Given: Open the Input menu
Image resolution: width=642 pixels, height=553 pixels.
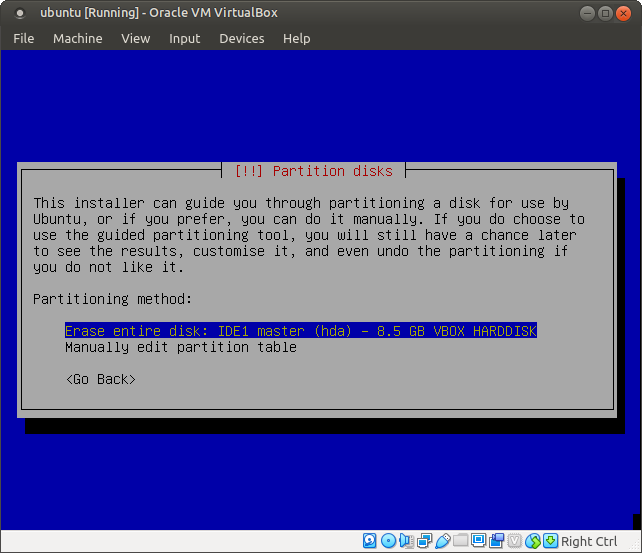Looking at the screenshot, I should point(185,38).
